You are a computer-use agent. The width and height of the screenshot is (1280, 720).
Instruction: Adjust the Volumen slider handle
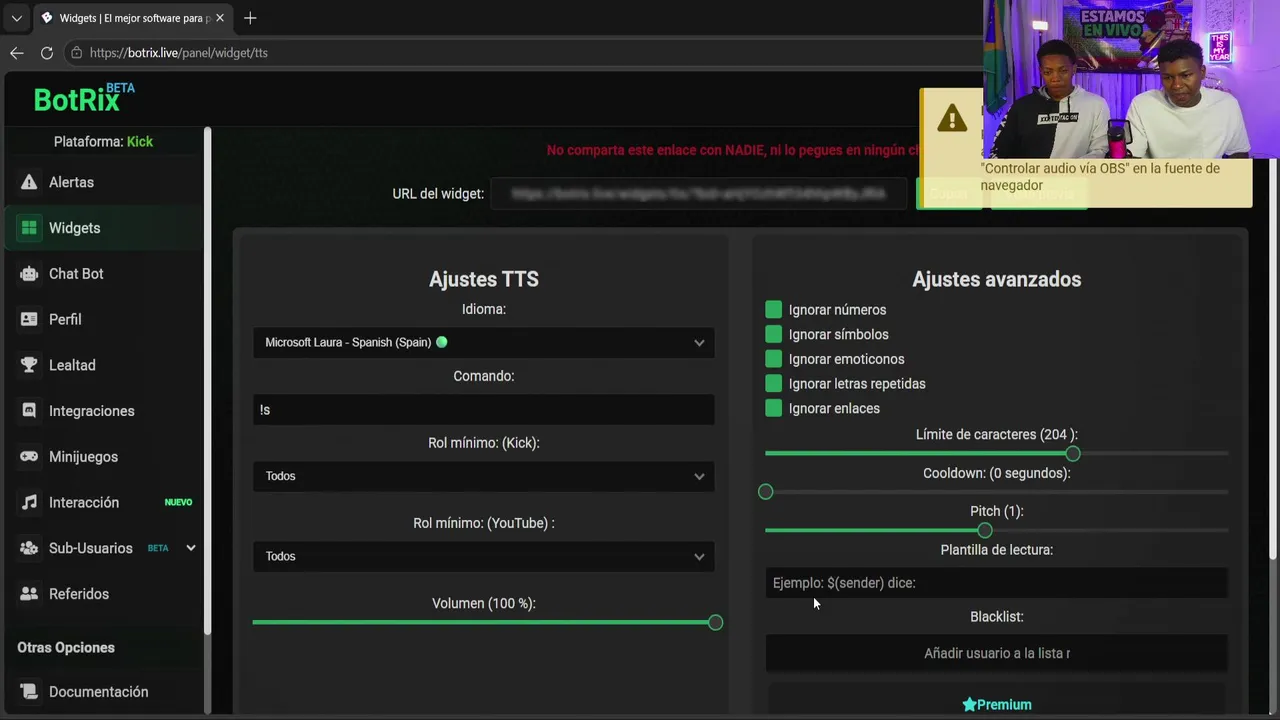coord(715,623)
